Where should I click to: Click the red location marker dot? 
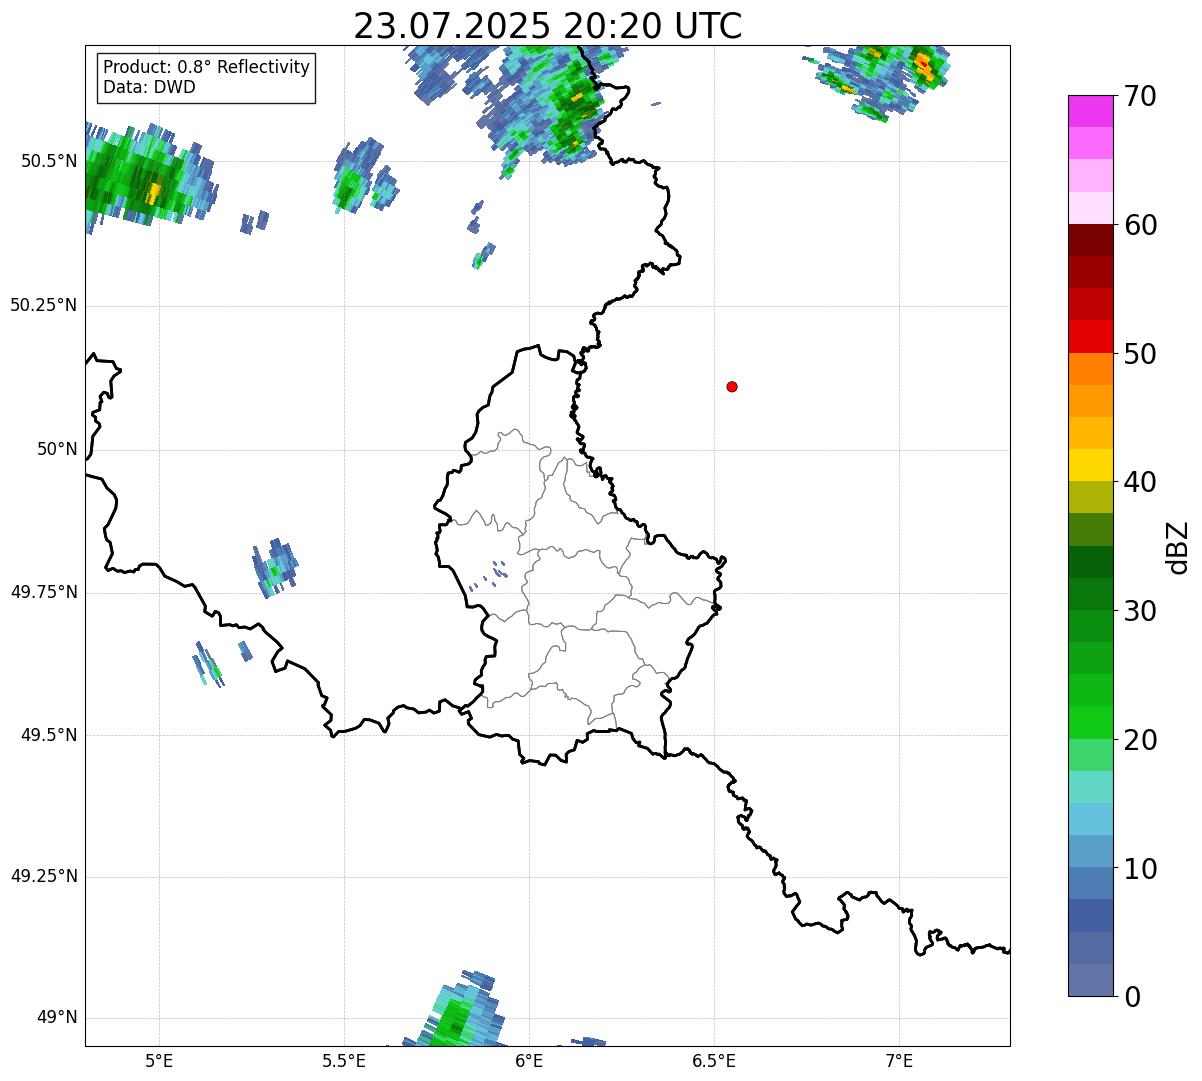pos(732,386)
